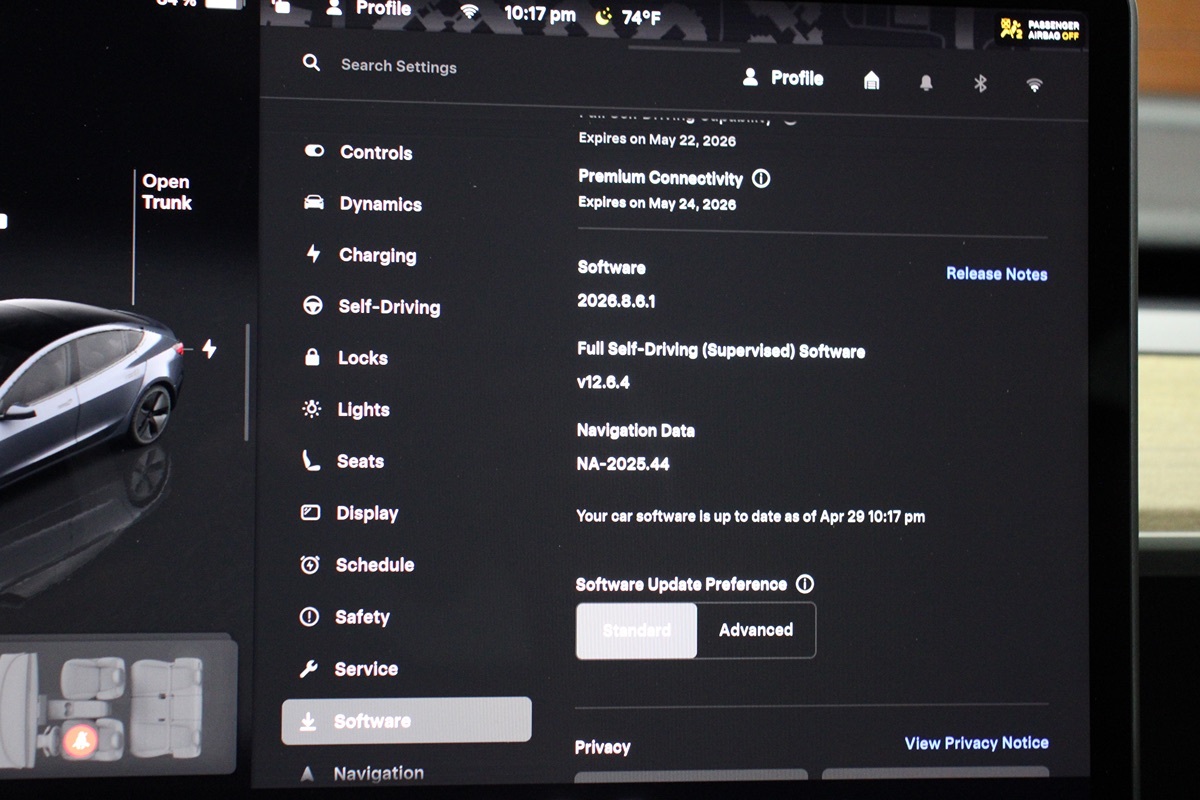This screenshot has width=1200, height=800.
Task: Click the Controls toggle icon
Action: pos(314,151)
